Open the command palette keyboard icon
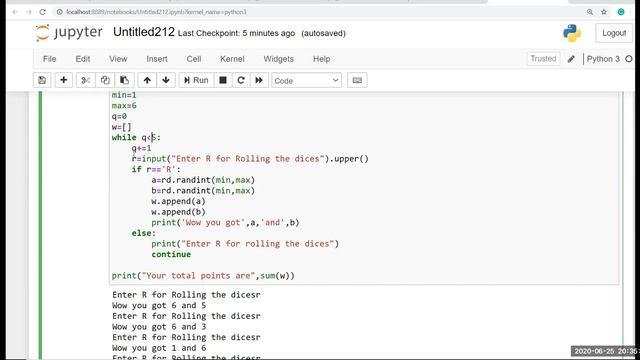The width and height of the screenshot is (640, 360). point(357,80)
